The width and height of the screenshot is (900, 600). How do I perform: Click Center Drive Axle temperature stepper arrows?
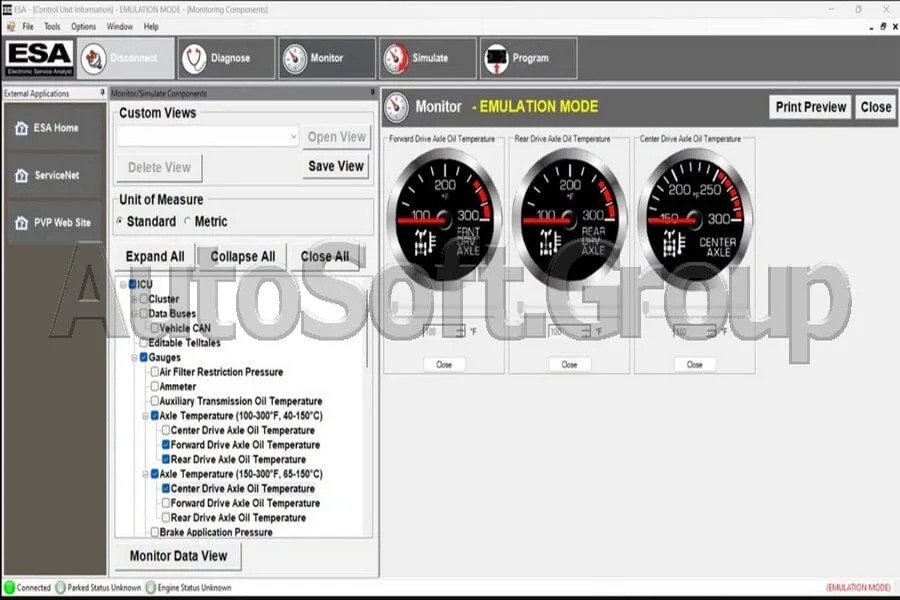pos(711,331)
